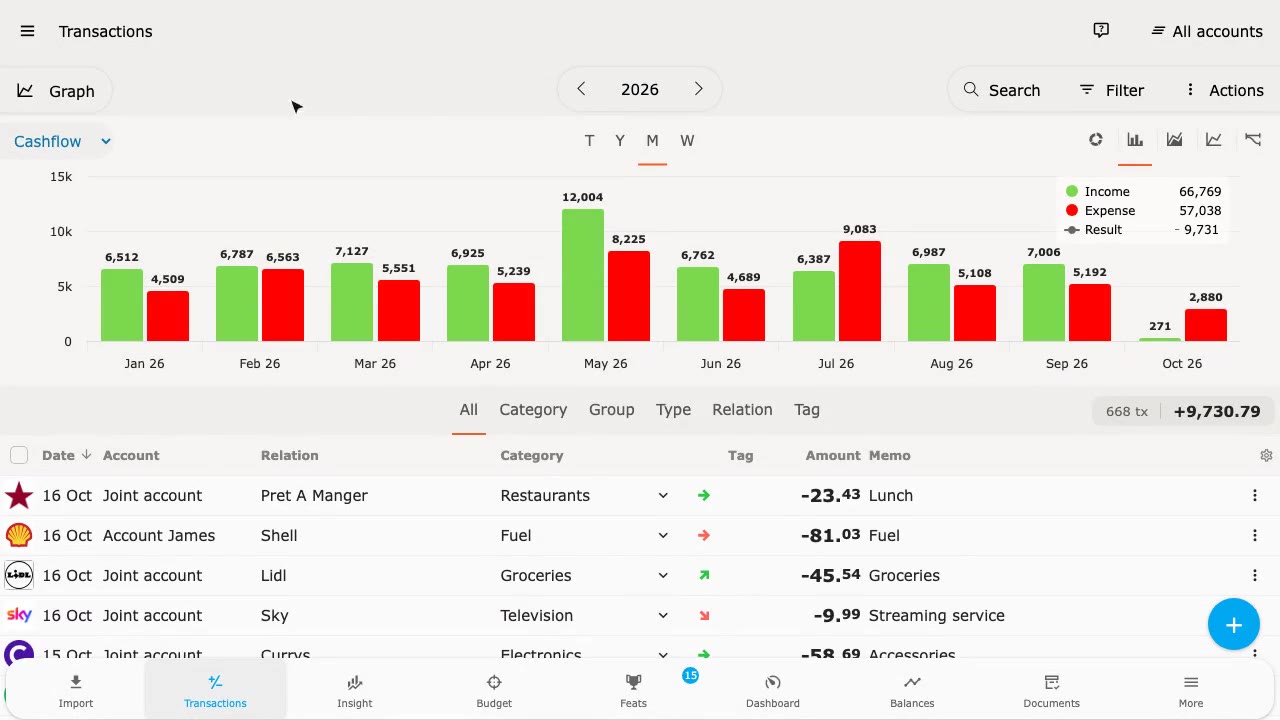Open the All accounts selector
The width and height of the screenshot is (1280, 720).
click(1206, 31)
